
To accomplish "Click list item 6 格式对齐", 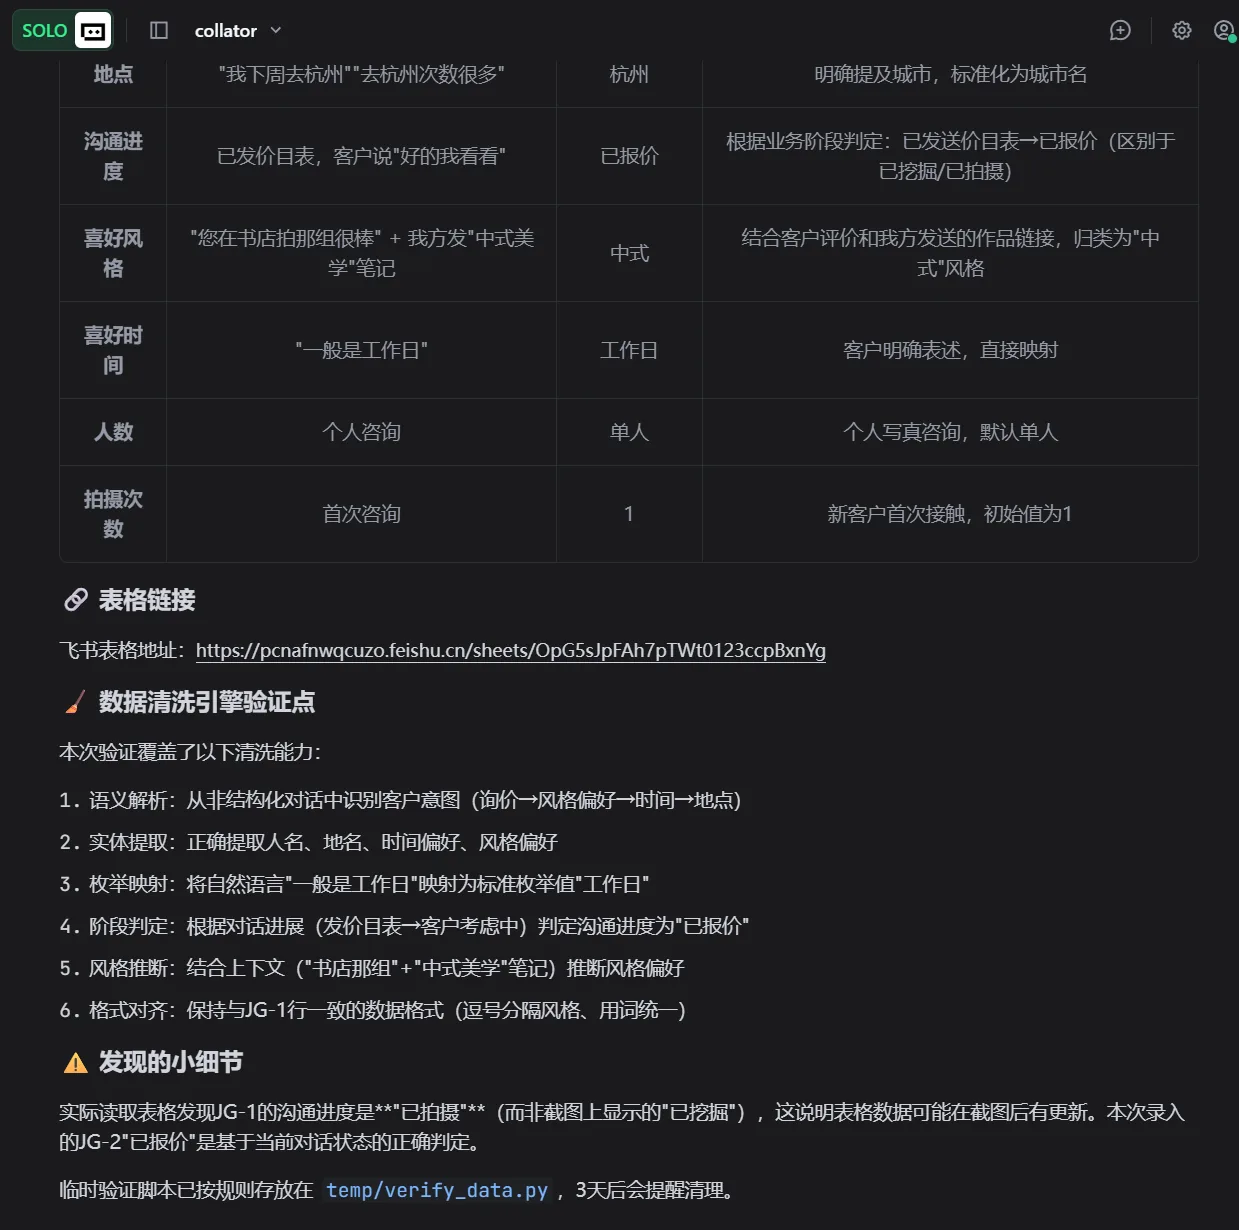I will tap(373, 1010).
